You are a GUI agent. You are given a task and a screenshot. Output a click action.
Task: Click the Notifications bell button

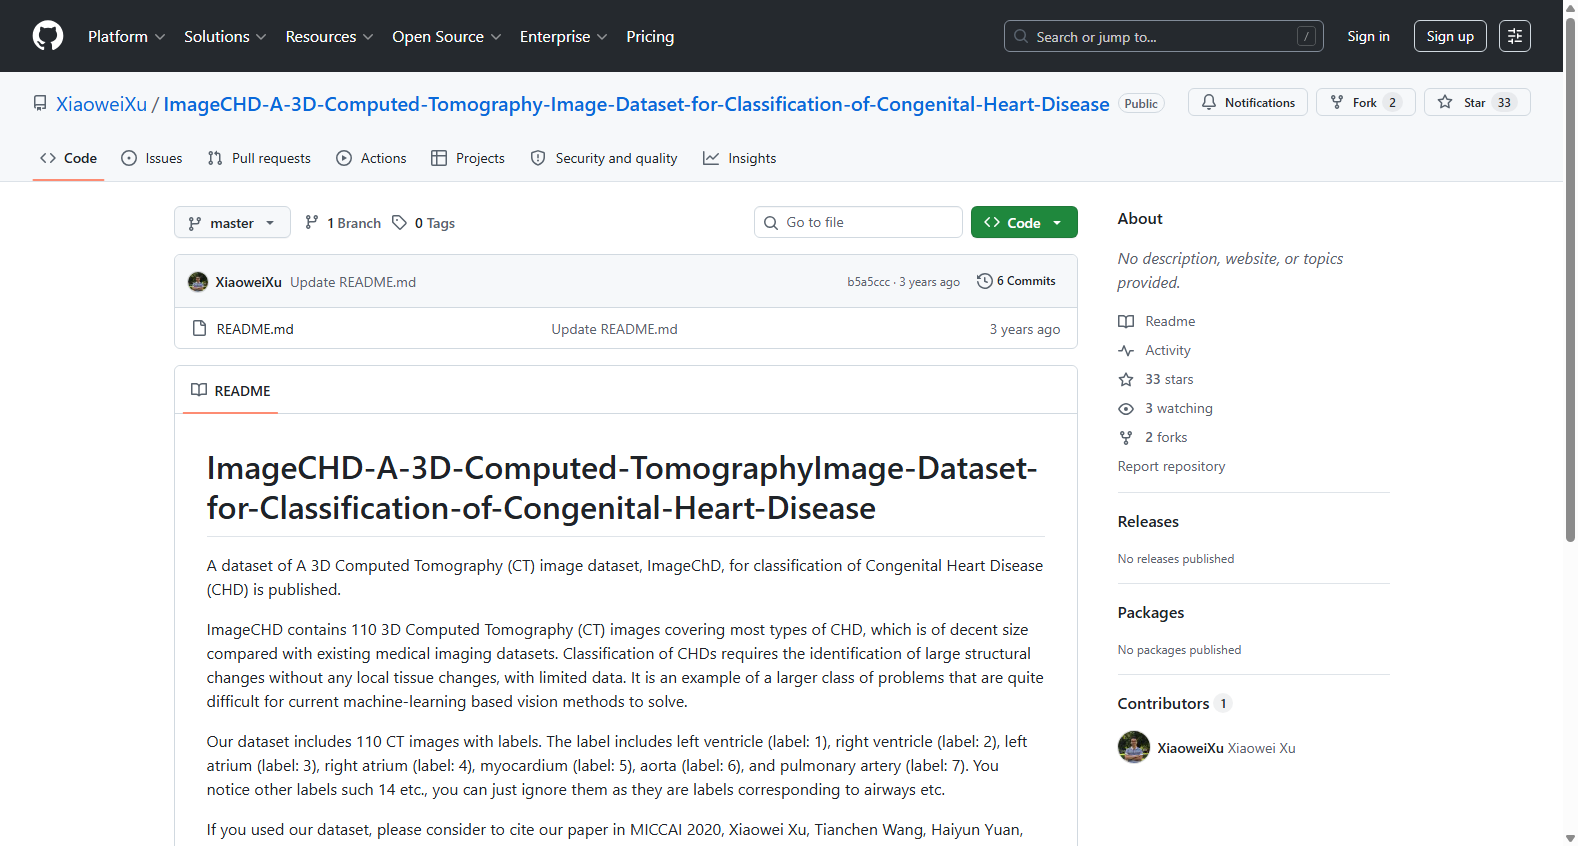pyautogui.click(x=1247, y=102)
